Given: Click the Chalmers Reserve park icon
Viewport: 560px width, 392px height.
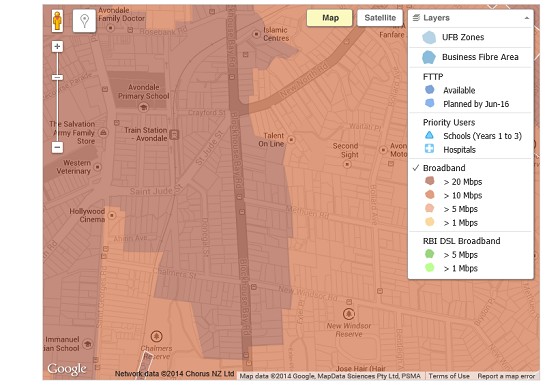Looking at the screenshot, I should click(x=156, y=336).
